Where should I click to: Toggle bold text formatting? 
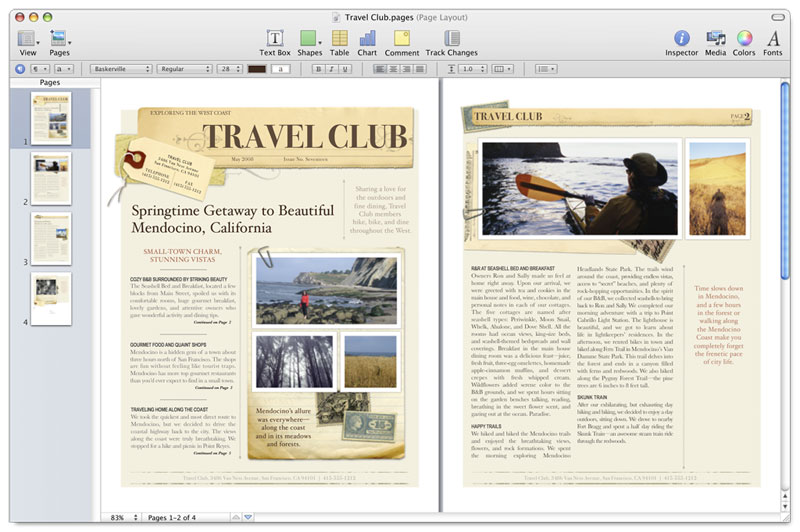(318, 69)
